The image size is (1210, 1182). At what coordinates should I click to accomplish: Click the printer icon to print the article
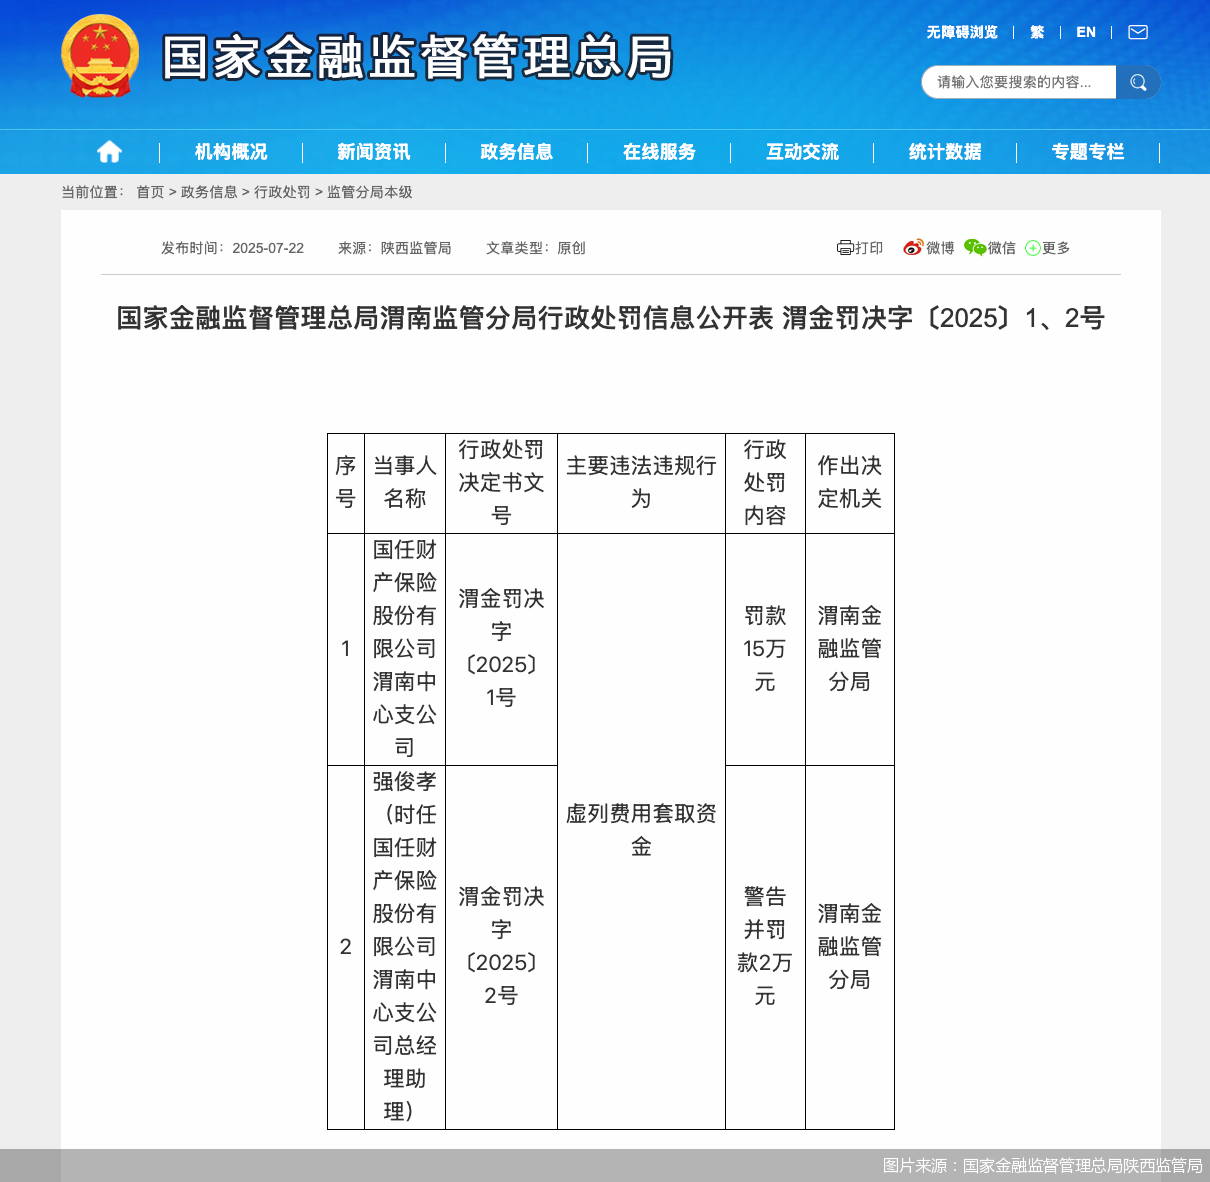point(845,248)
